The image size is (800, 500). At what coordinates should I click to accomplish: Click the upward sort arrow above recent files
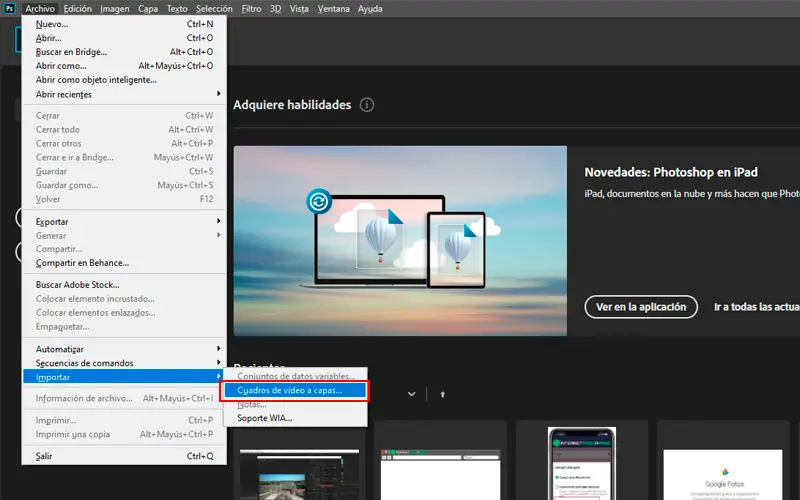(x=443, y=394)
